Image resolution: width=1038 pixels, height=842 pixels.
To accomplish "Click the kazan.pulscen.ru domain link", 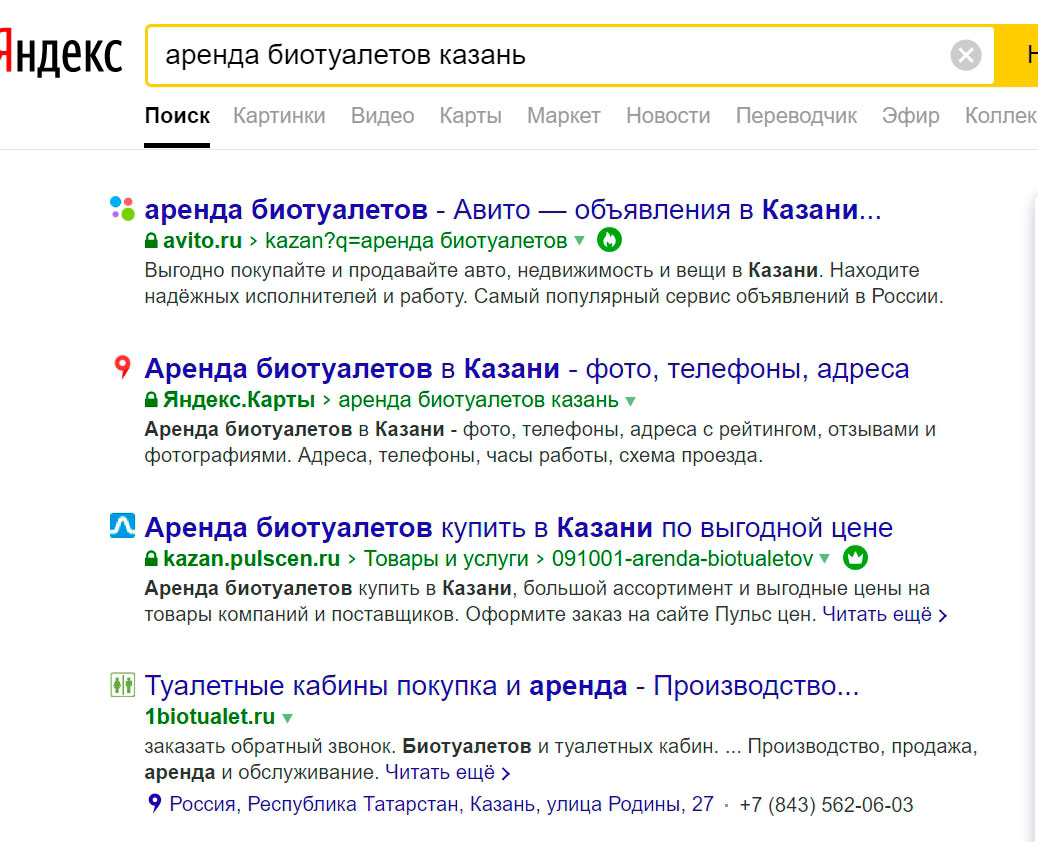I will (x=252, y=559).
